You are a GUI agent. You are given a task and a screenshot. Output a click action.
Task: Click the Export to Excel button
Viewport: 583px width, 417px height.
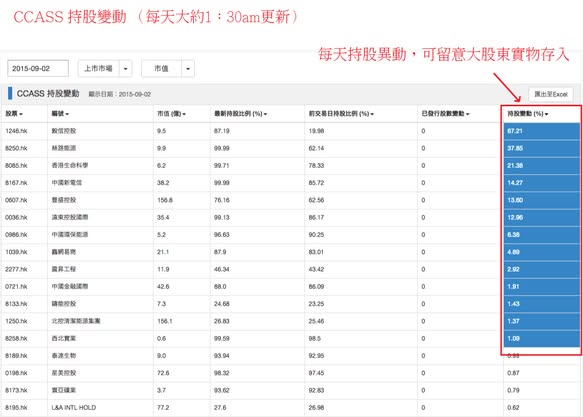[x=551, y=94]
